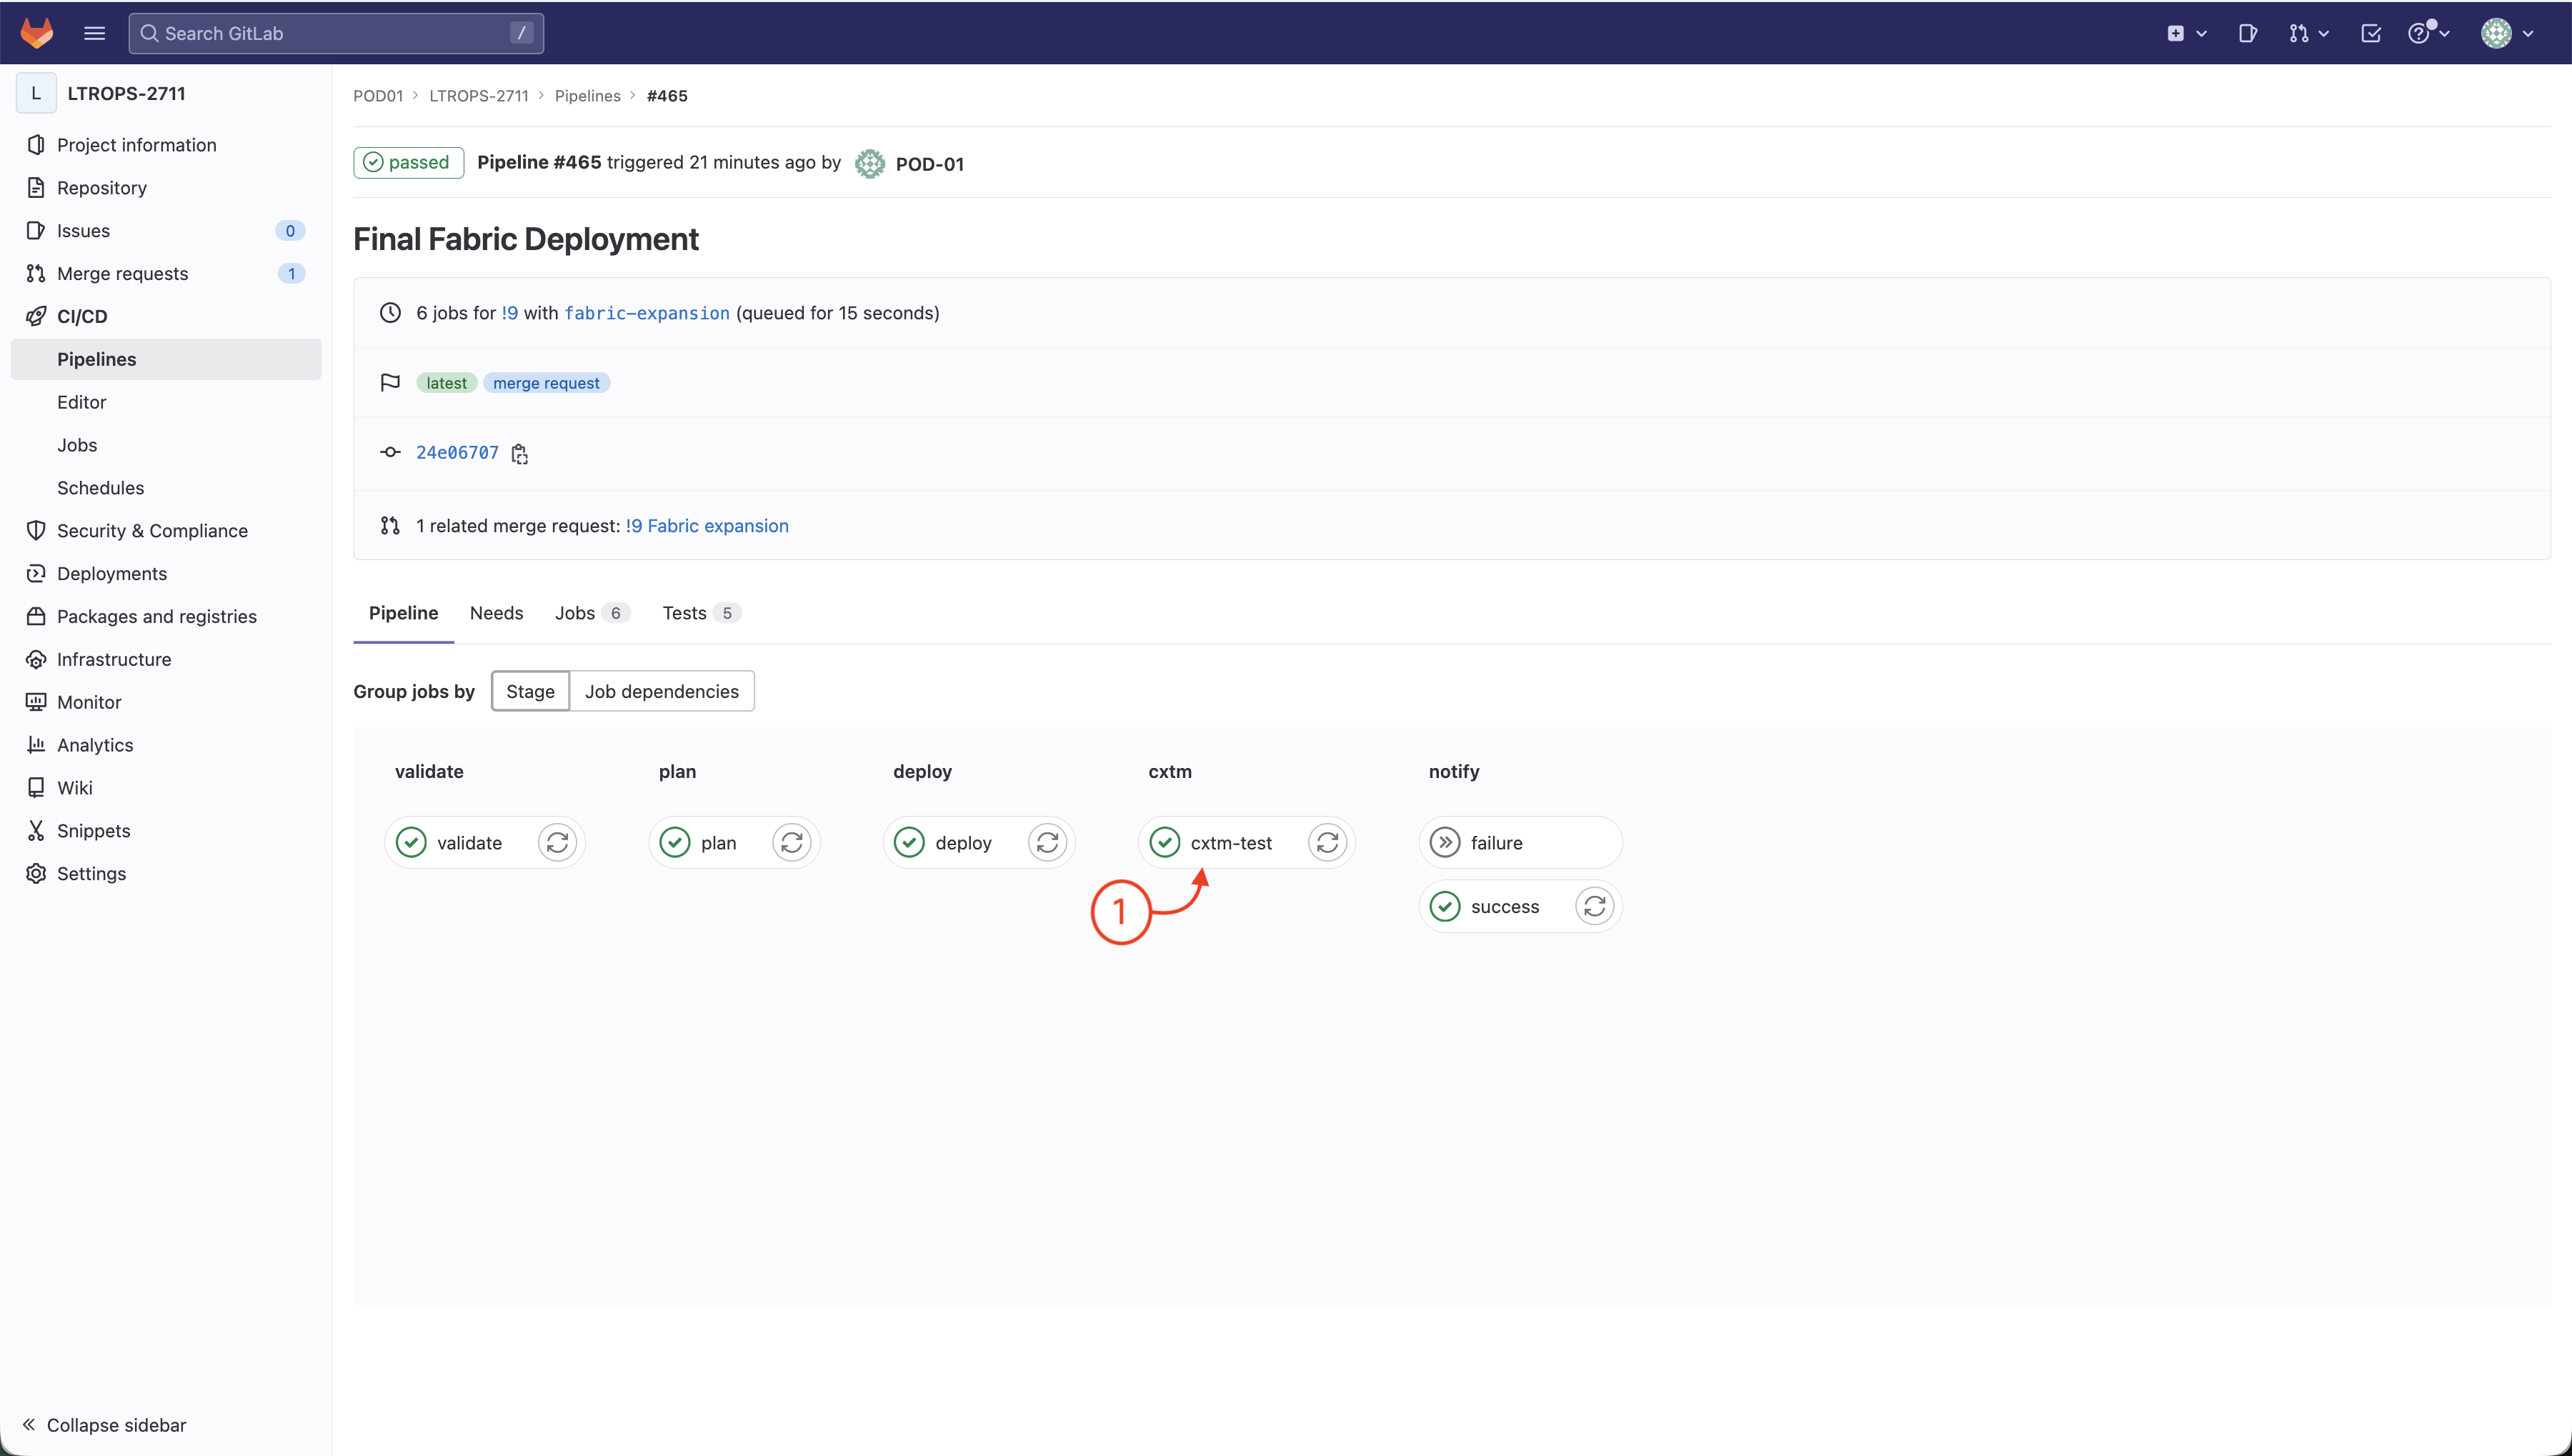
Task: Open the user avatar dropdown
Action: (x=2506, y=33)
